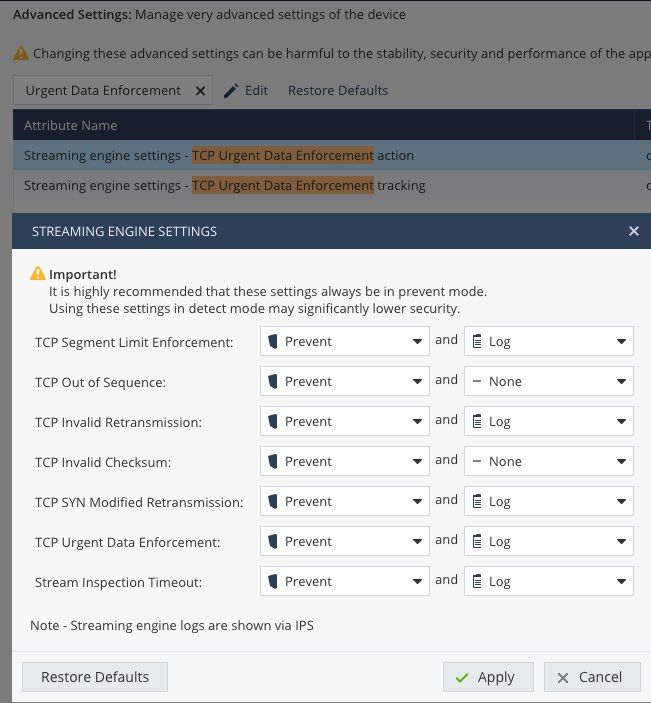Open TCP SYN Modified Retransmission action dropdown
Image resolution: width=651 pixels, height=703 pixels.
[x=345, y=501]
